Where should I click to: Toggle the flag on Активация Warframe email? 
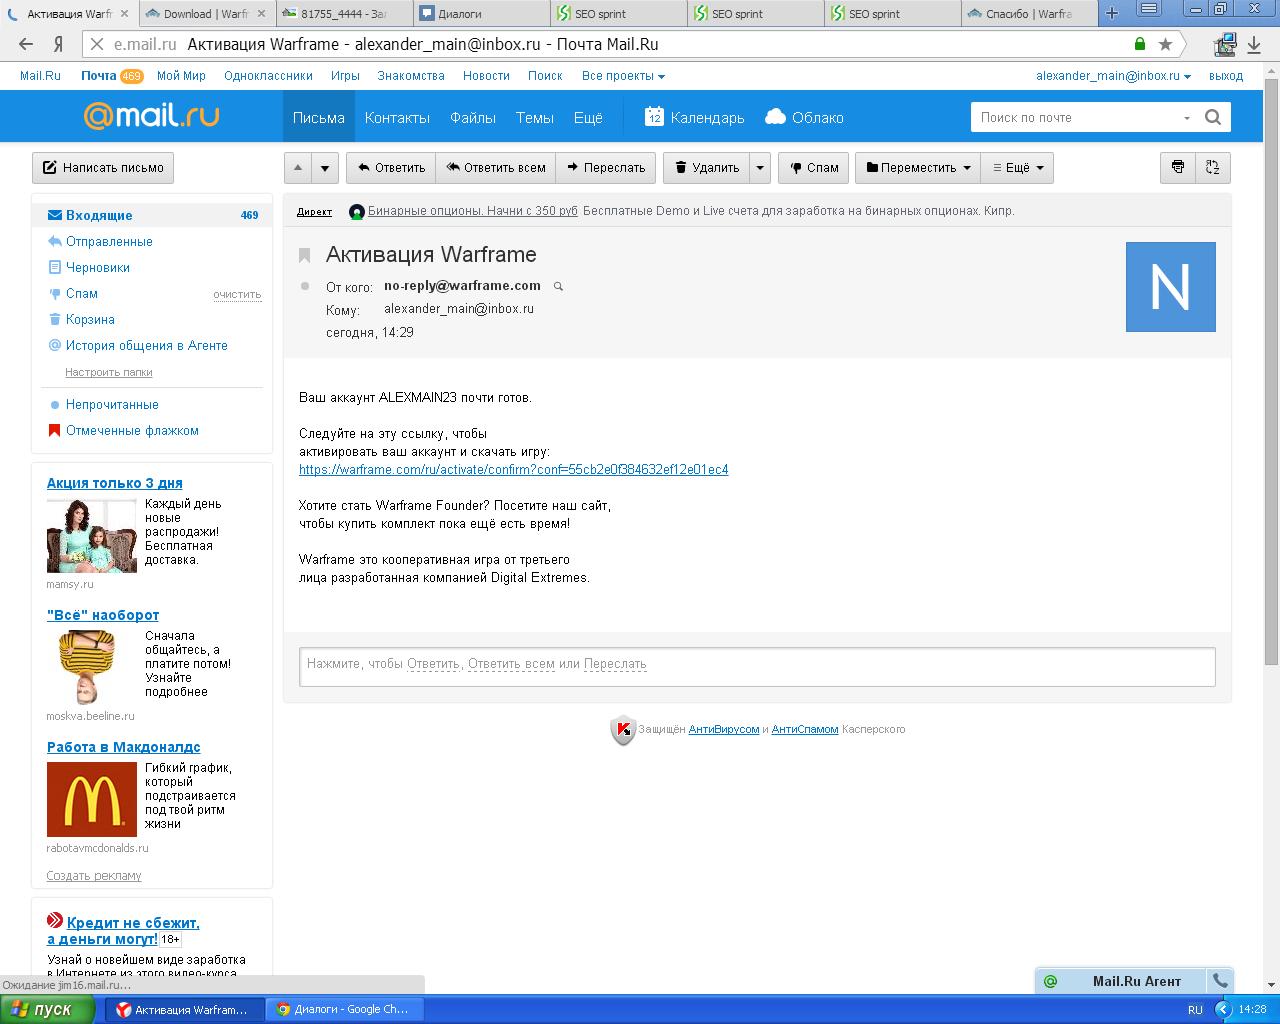point(305,255)
